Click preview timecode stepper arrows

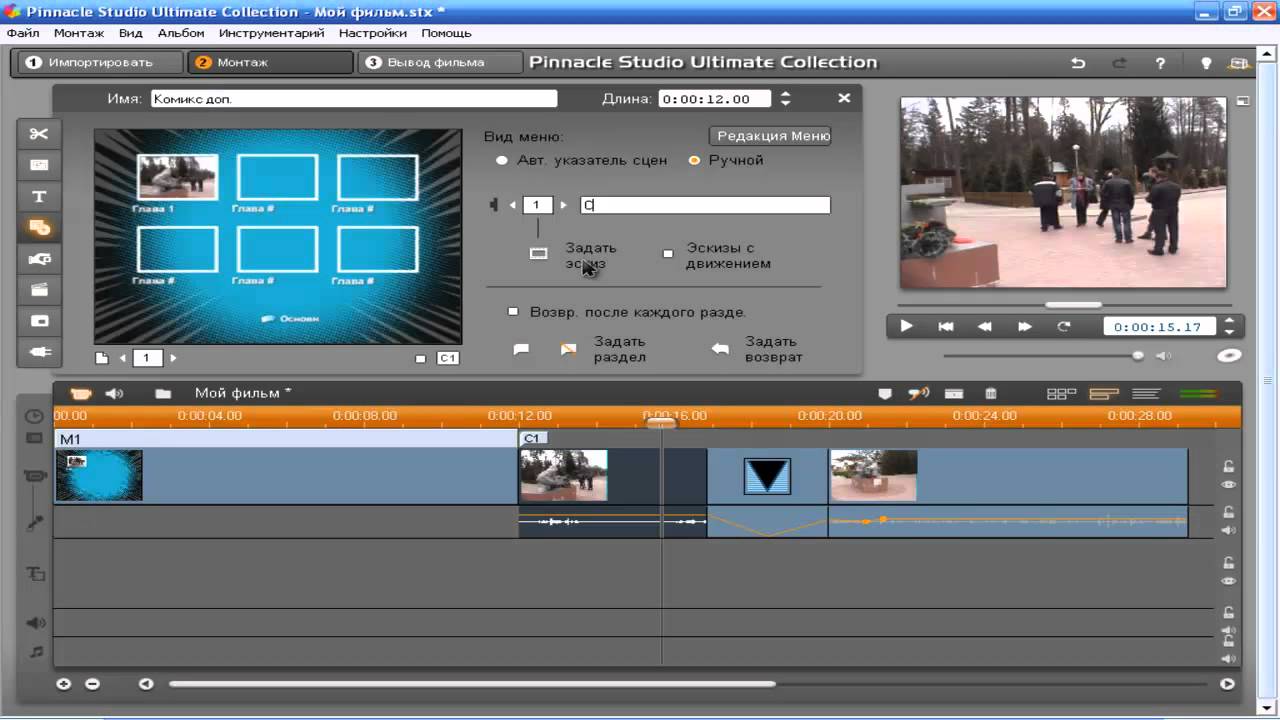[1229, 326]
